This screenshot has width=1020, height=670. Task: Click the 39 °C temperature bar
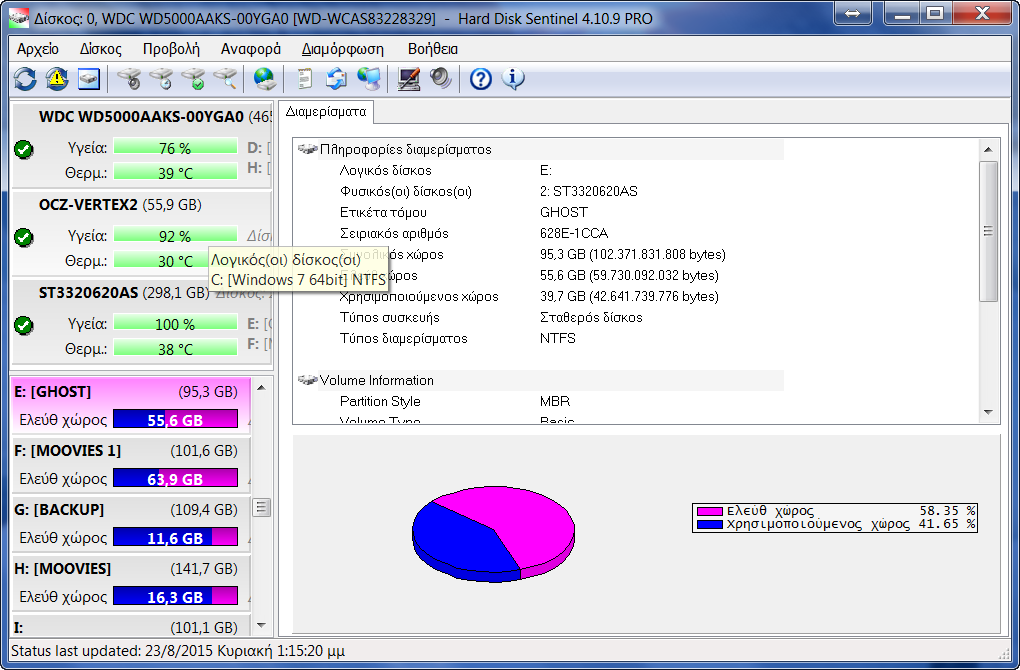coord(175,173)
